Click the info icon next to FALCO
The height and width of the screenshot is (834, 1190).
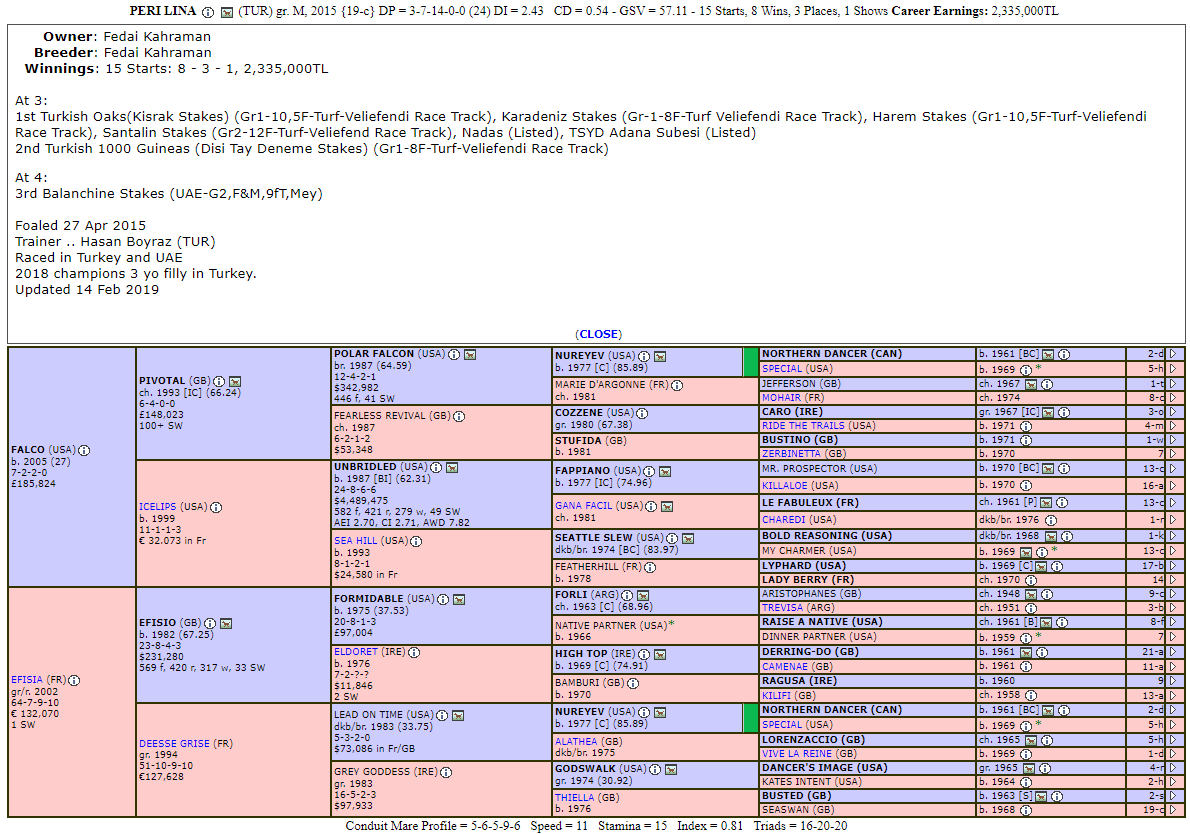[x=84, y=450]
